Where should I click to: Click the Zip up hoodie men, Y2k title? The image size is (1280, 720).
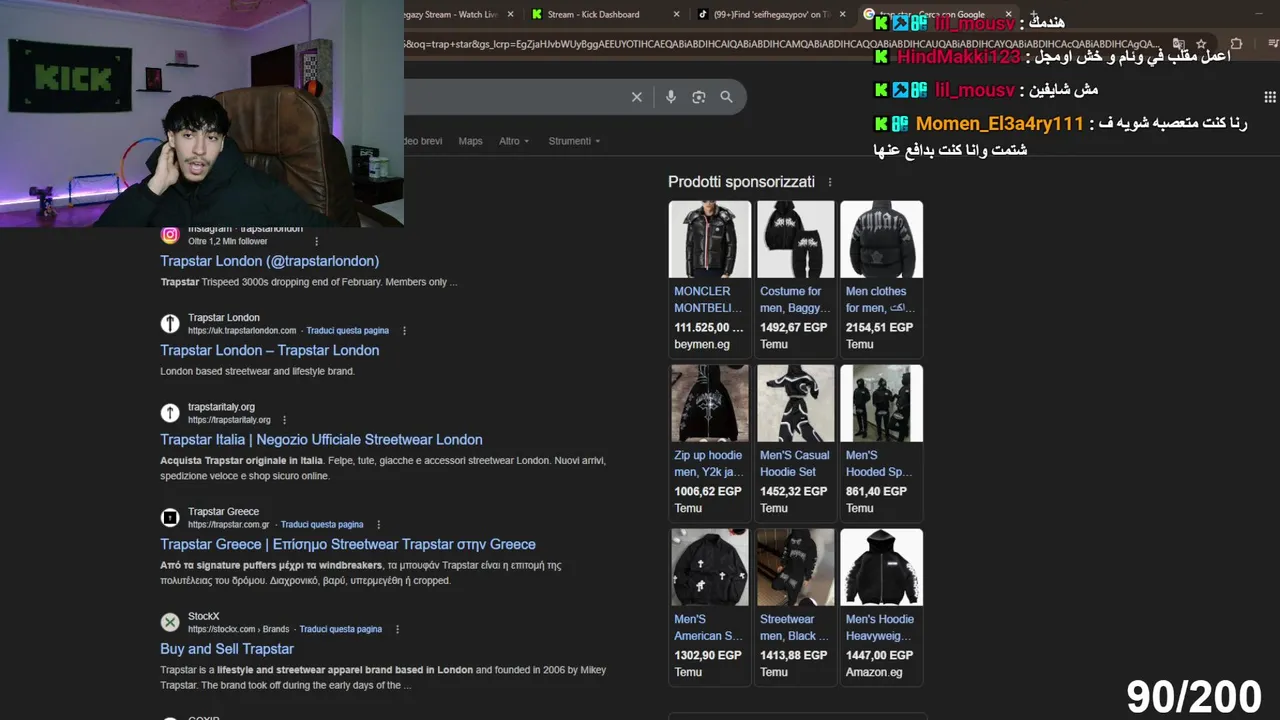[708, 464]
